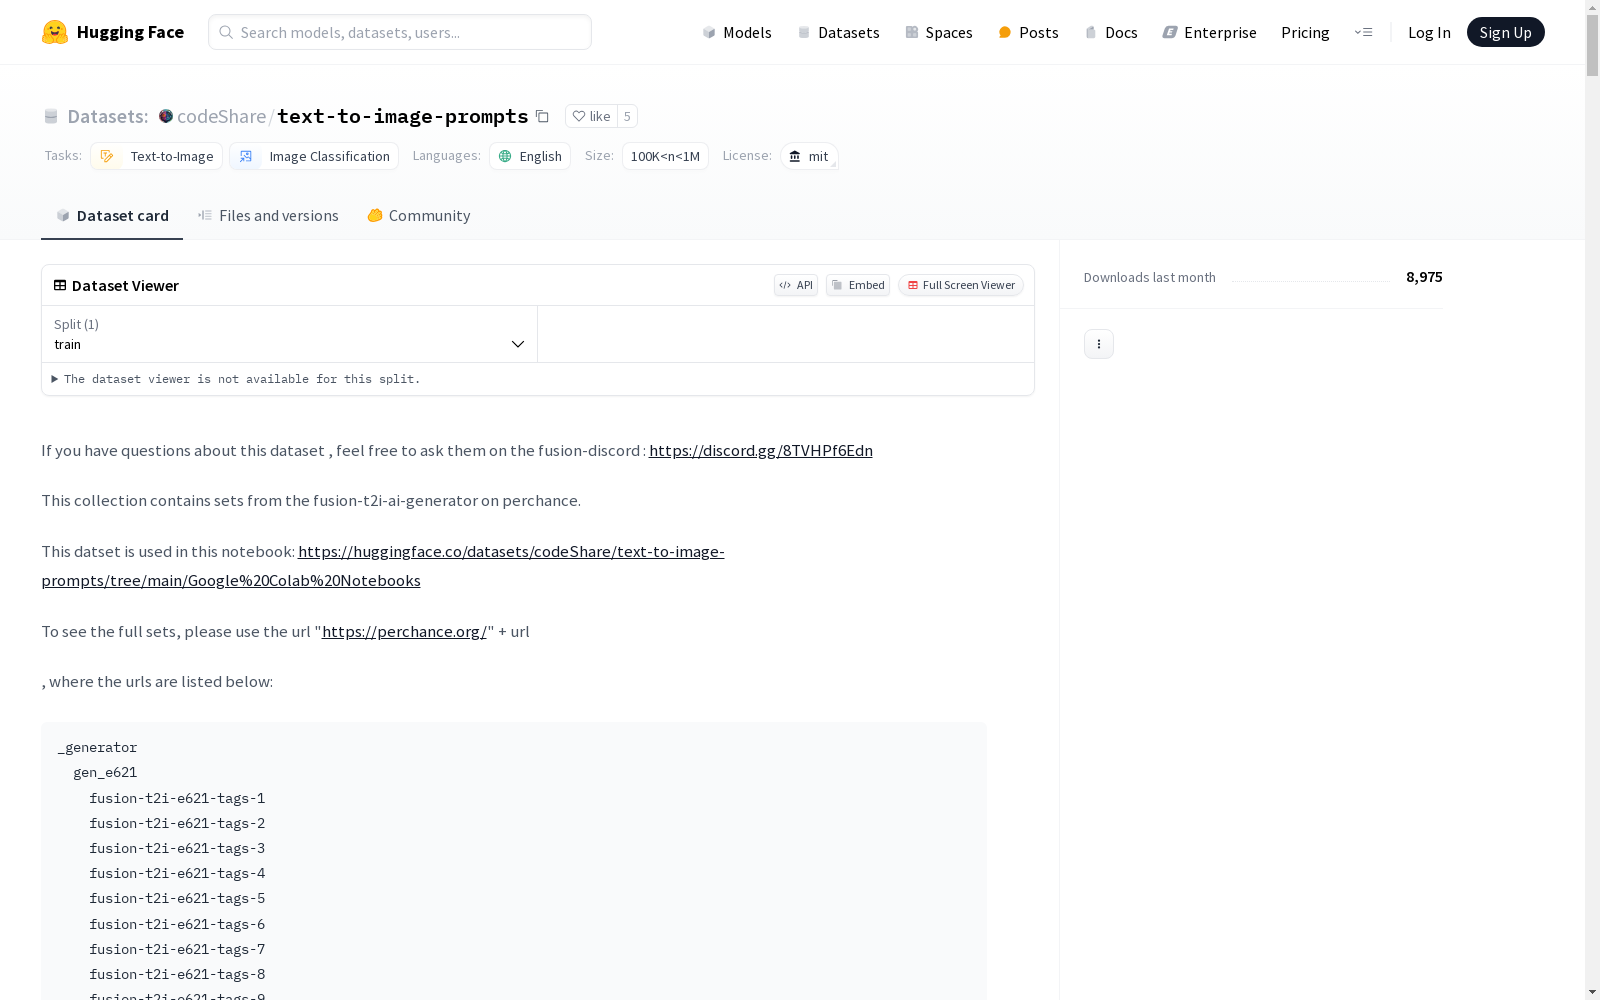Image resolution: width=1600 pixels, height=1000 pixels.
Task: Go to Spaces
Action: [939, 32]
